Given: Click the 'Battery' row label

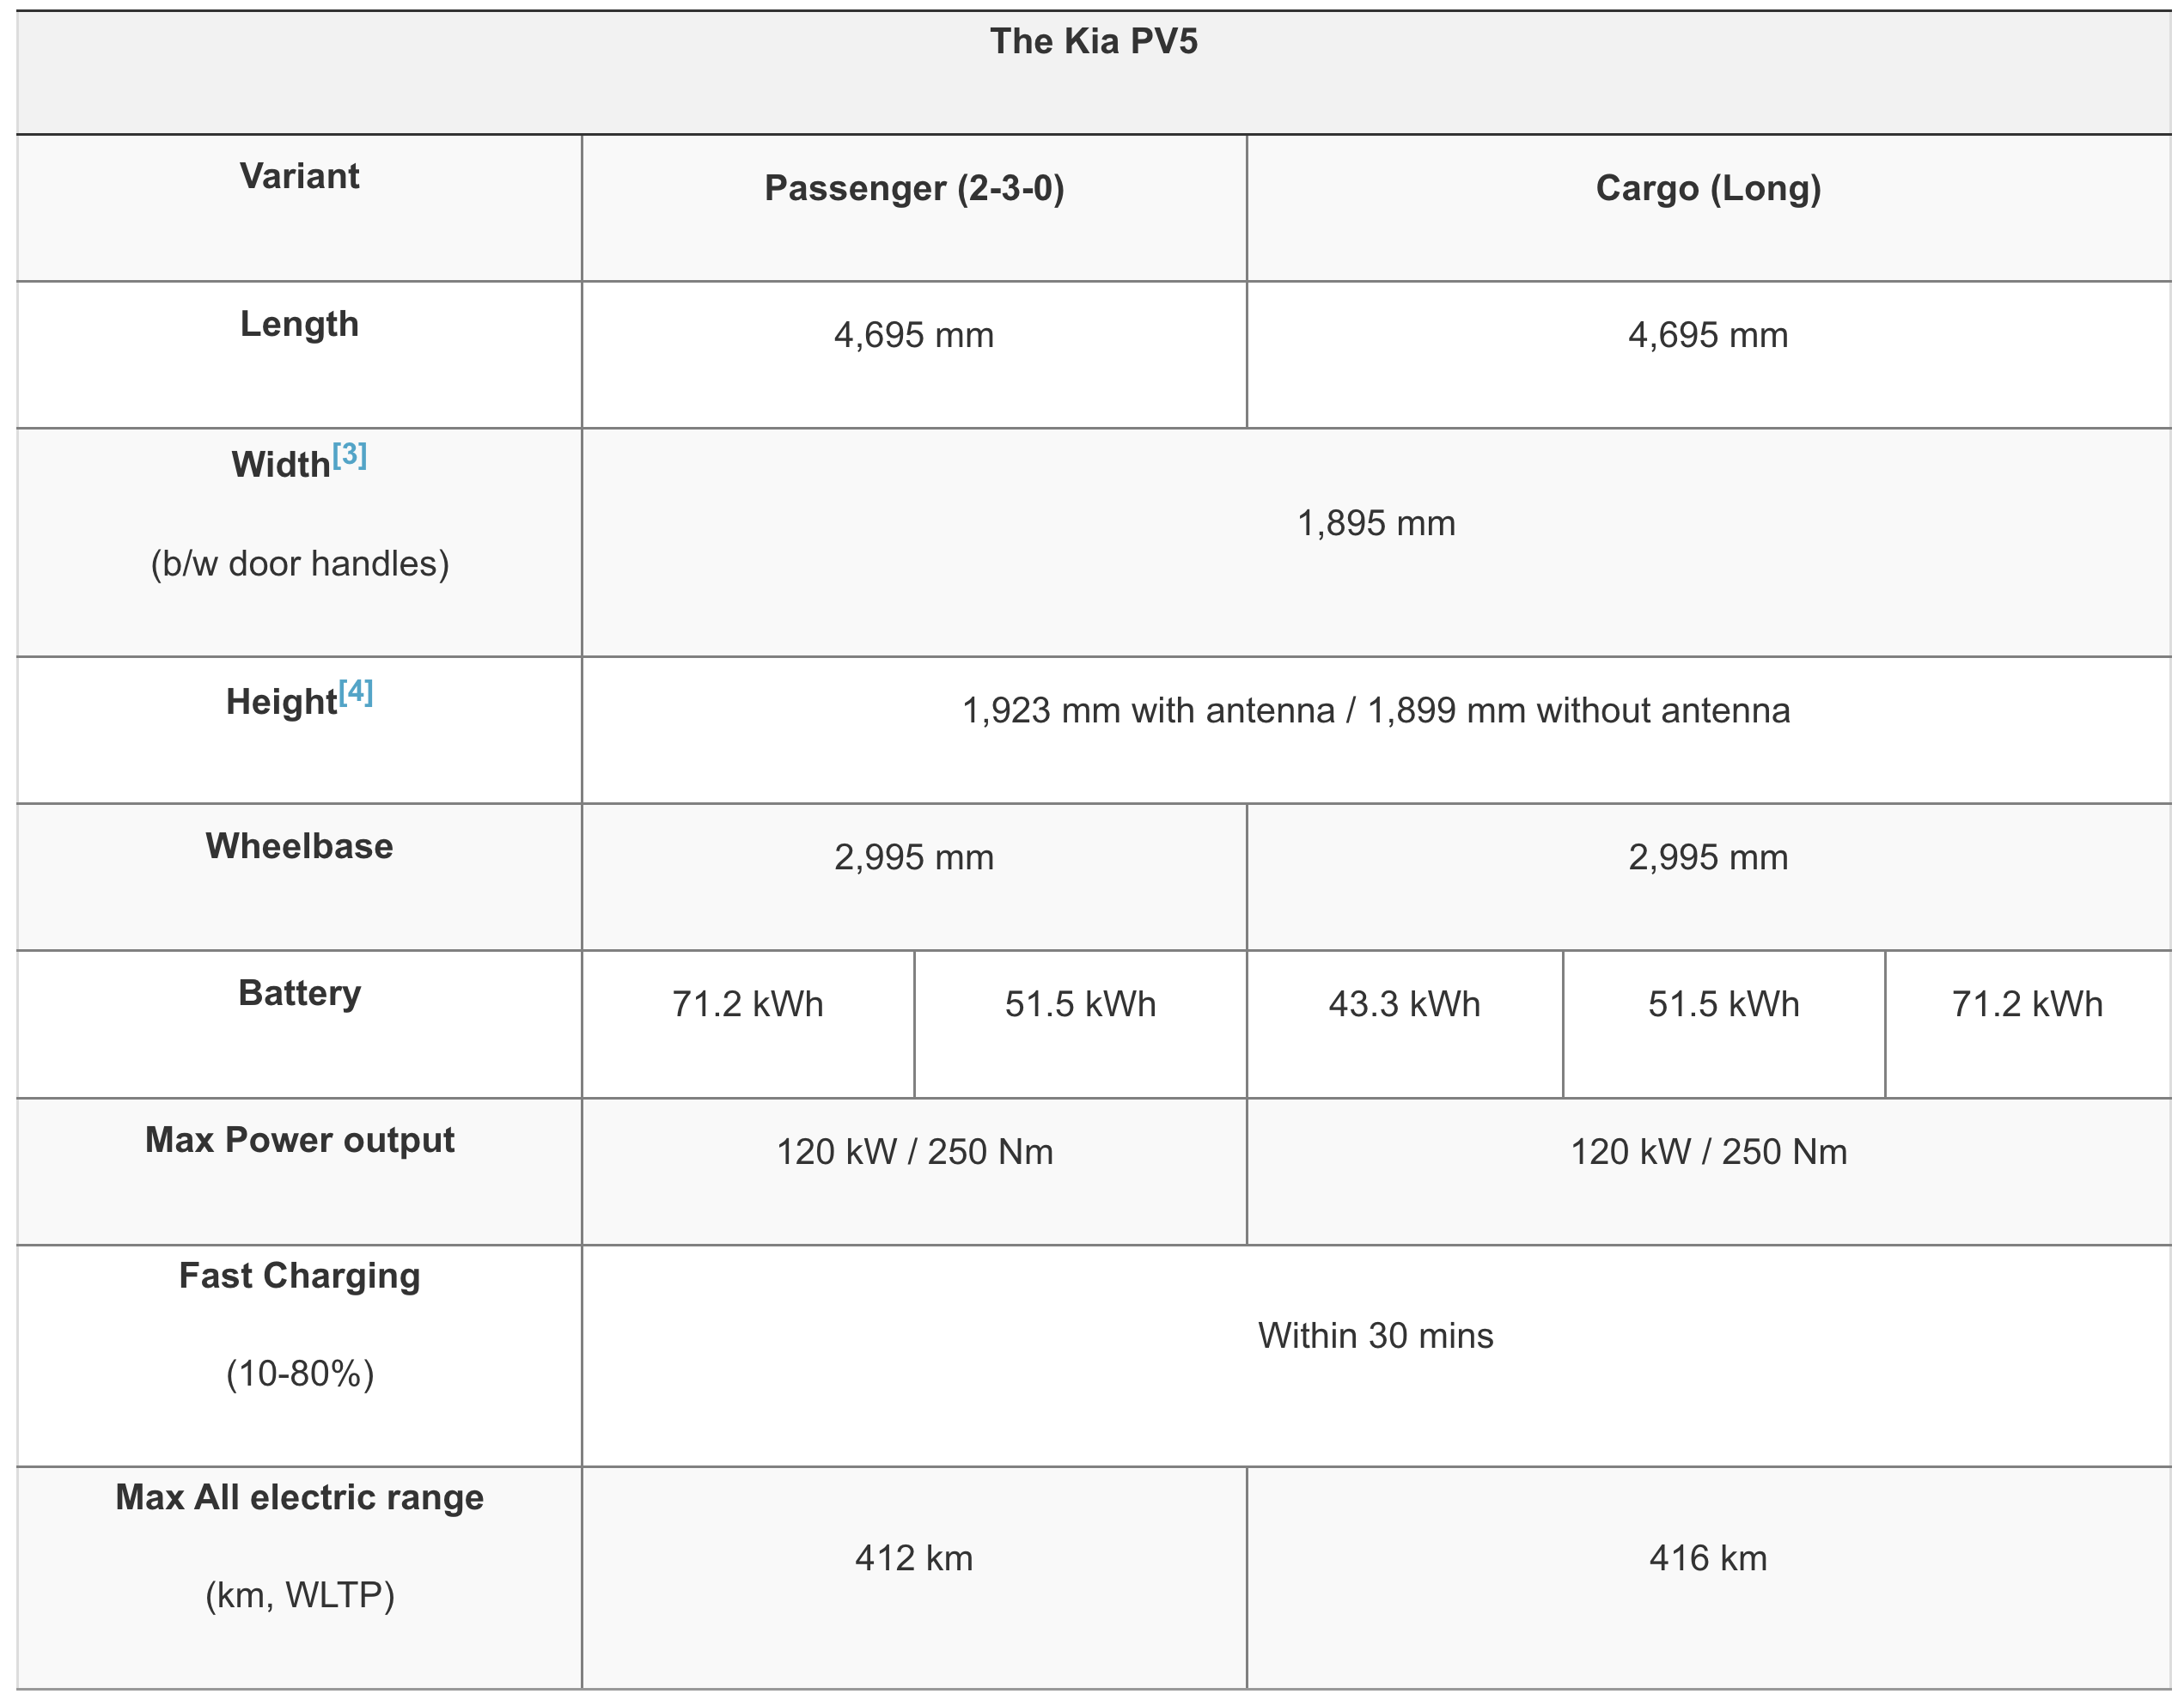Looking at the screenshot, I should (x=299, y=993).
